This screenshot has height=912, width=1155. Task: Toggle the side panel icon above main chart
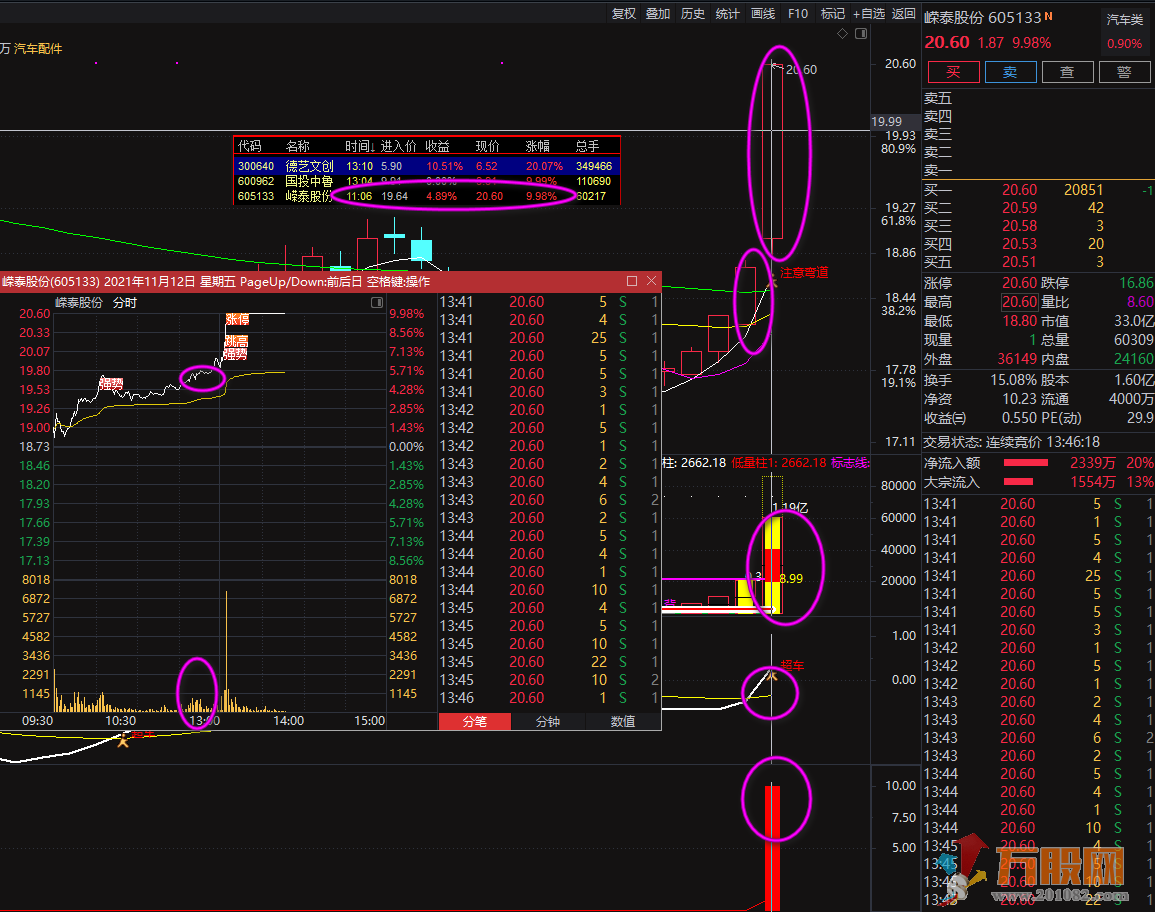(859, 34)
